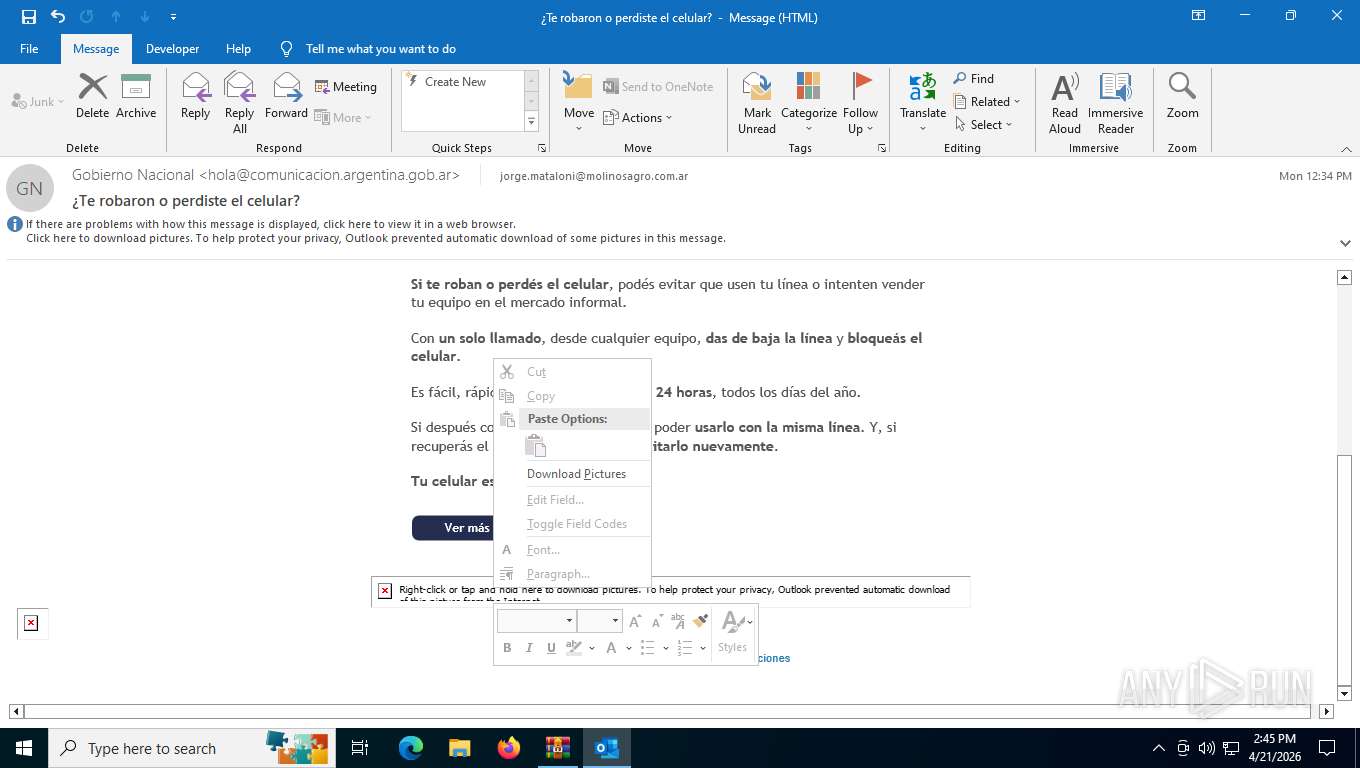Click the Undo arrow in quick access toolbar
Image resolution: width=1360 pixels, height=768 pixels.
(x=58, y=16)
